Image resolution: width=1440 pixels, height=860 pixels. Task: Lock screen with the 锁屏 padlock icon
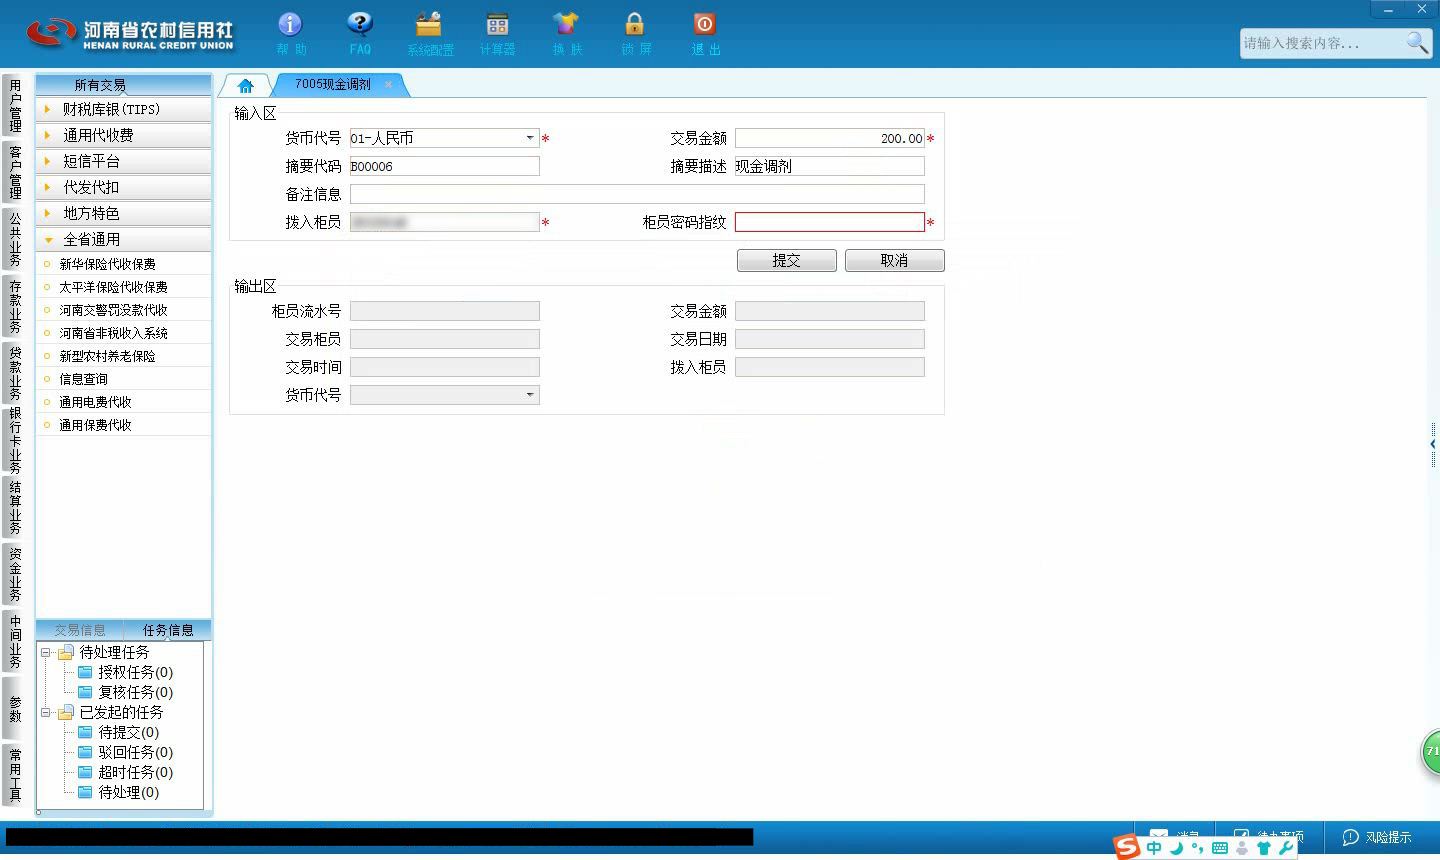coord(634,25)
